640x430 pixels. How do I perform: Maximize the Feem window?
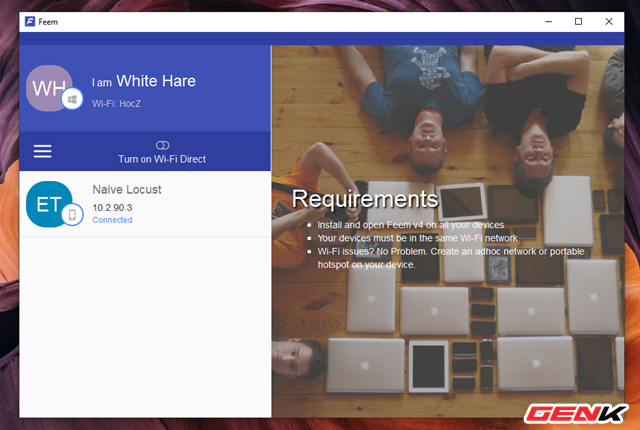coord(578,21)
